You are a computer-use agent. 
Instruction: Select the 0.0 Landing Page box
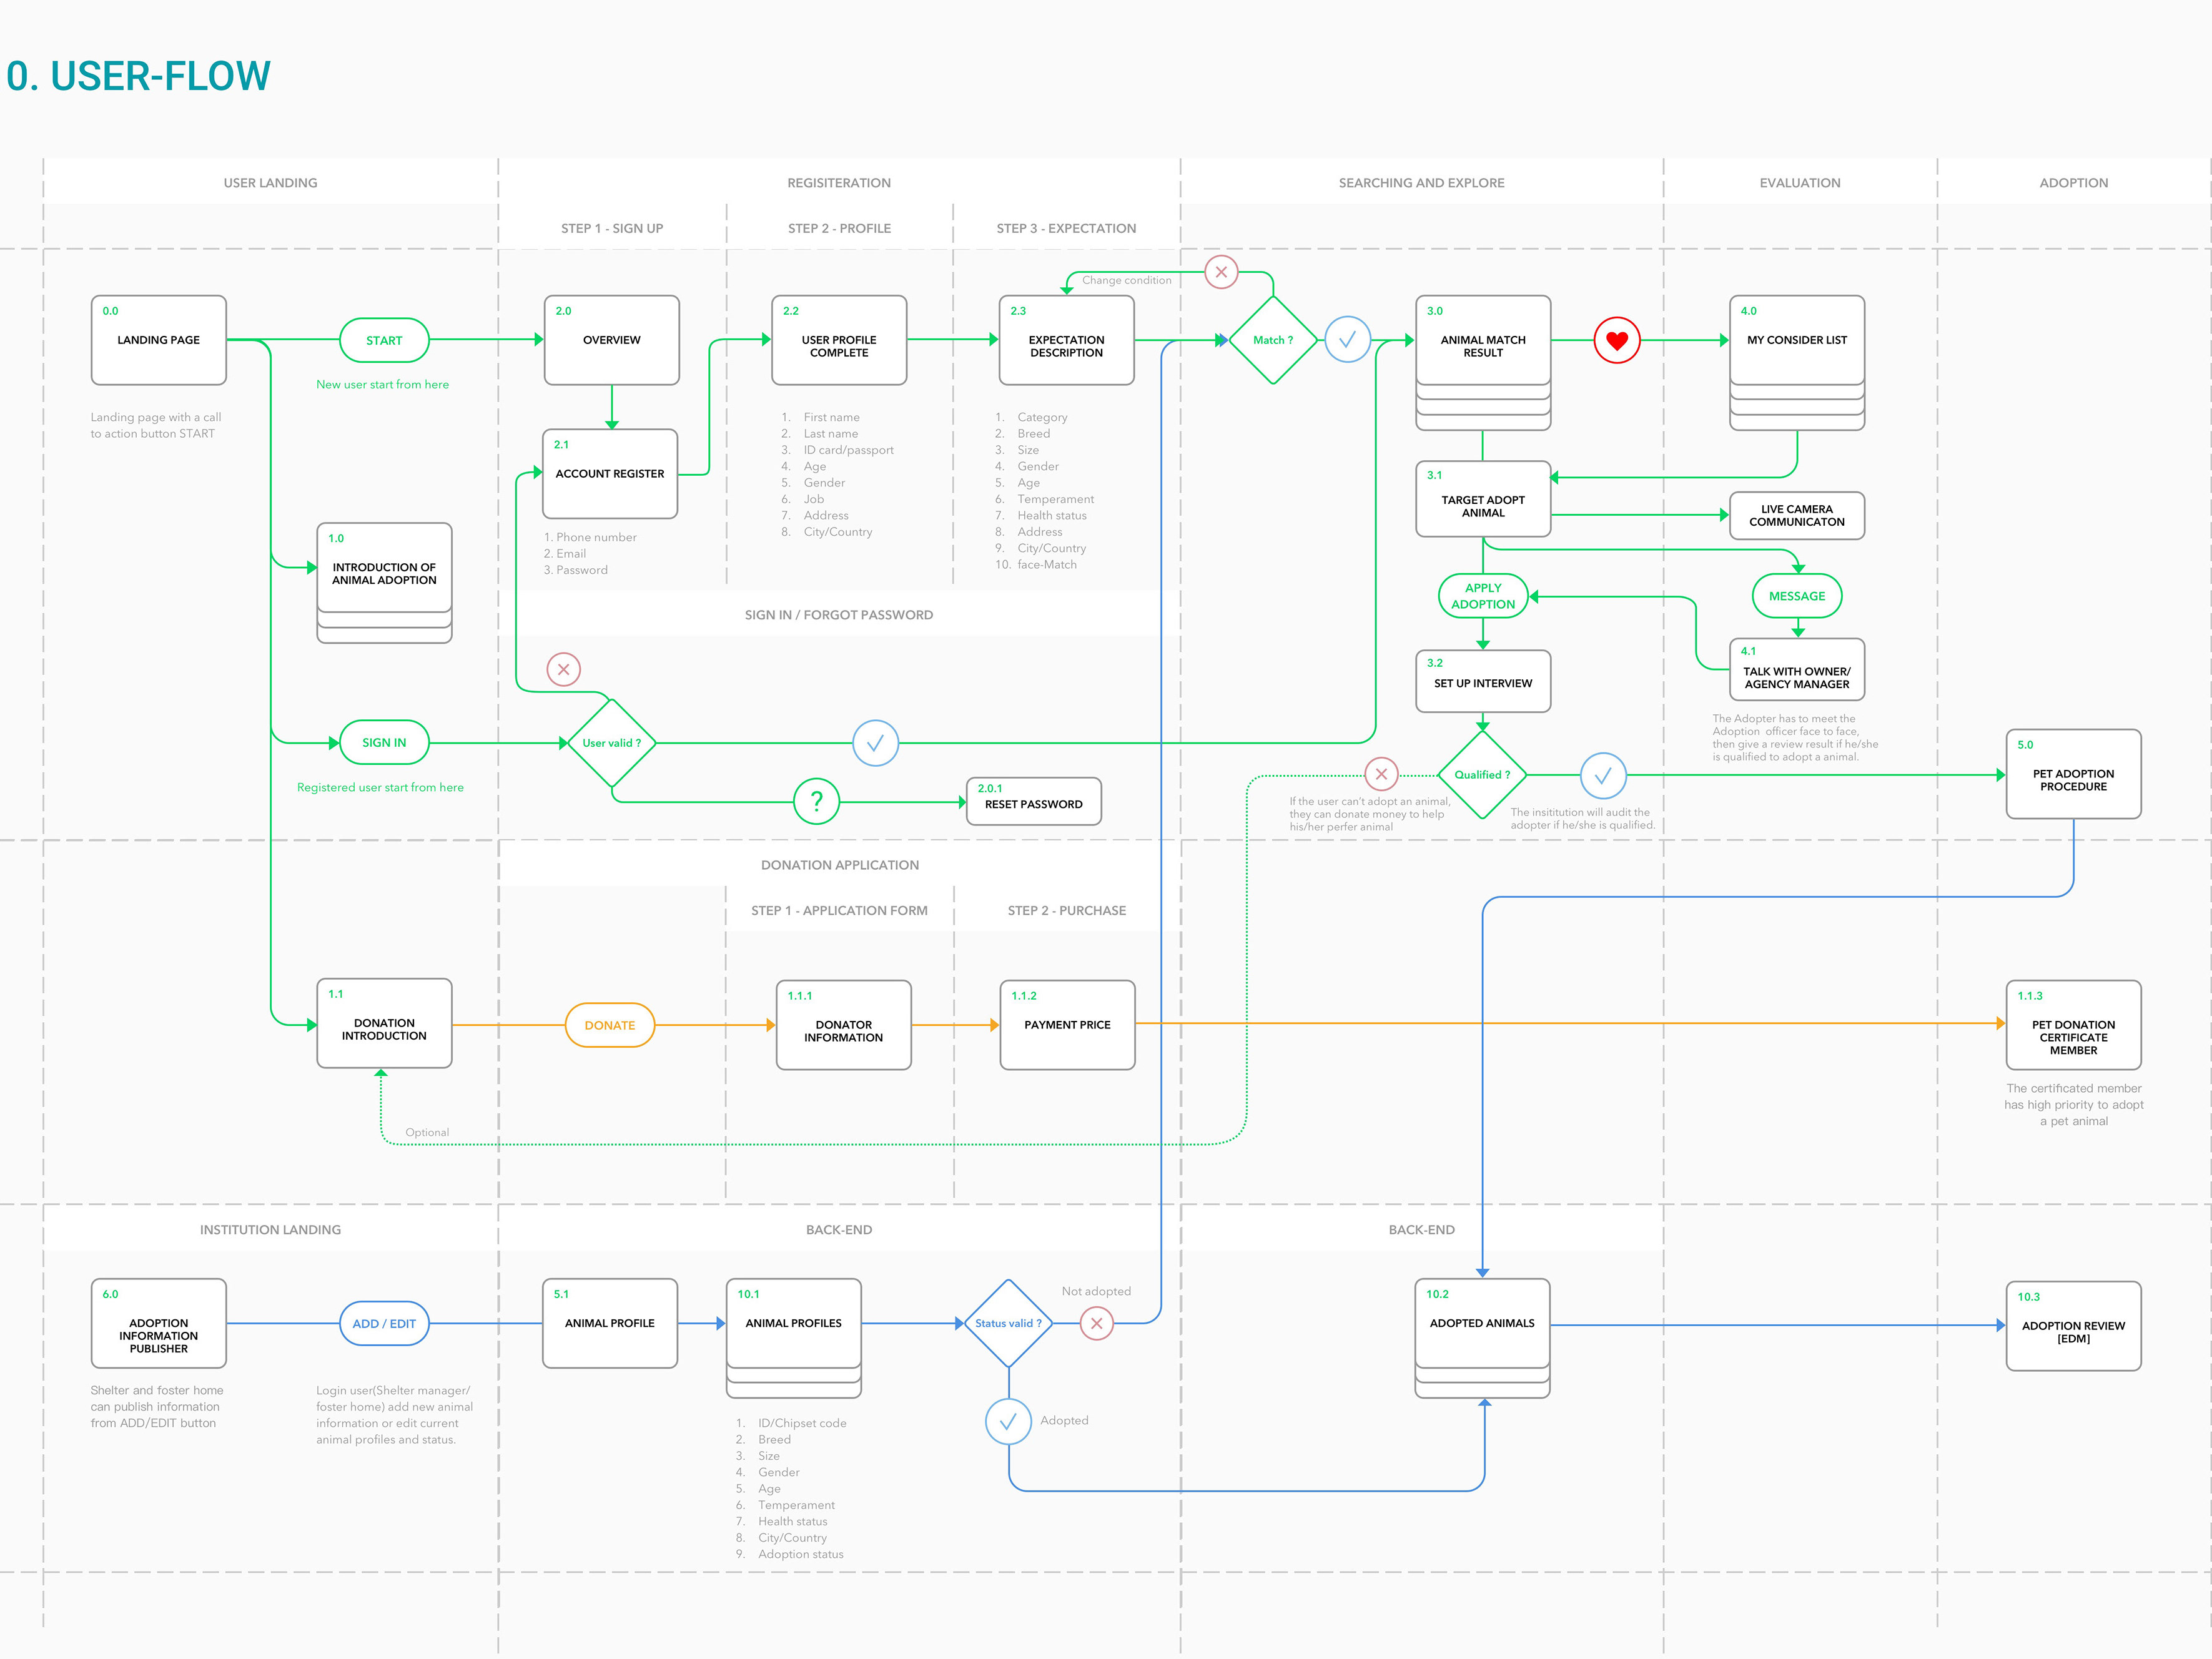[x=159, y=340]
